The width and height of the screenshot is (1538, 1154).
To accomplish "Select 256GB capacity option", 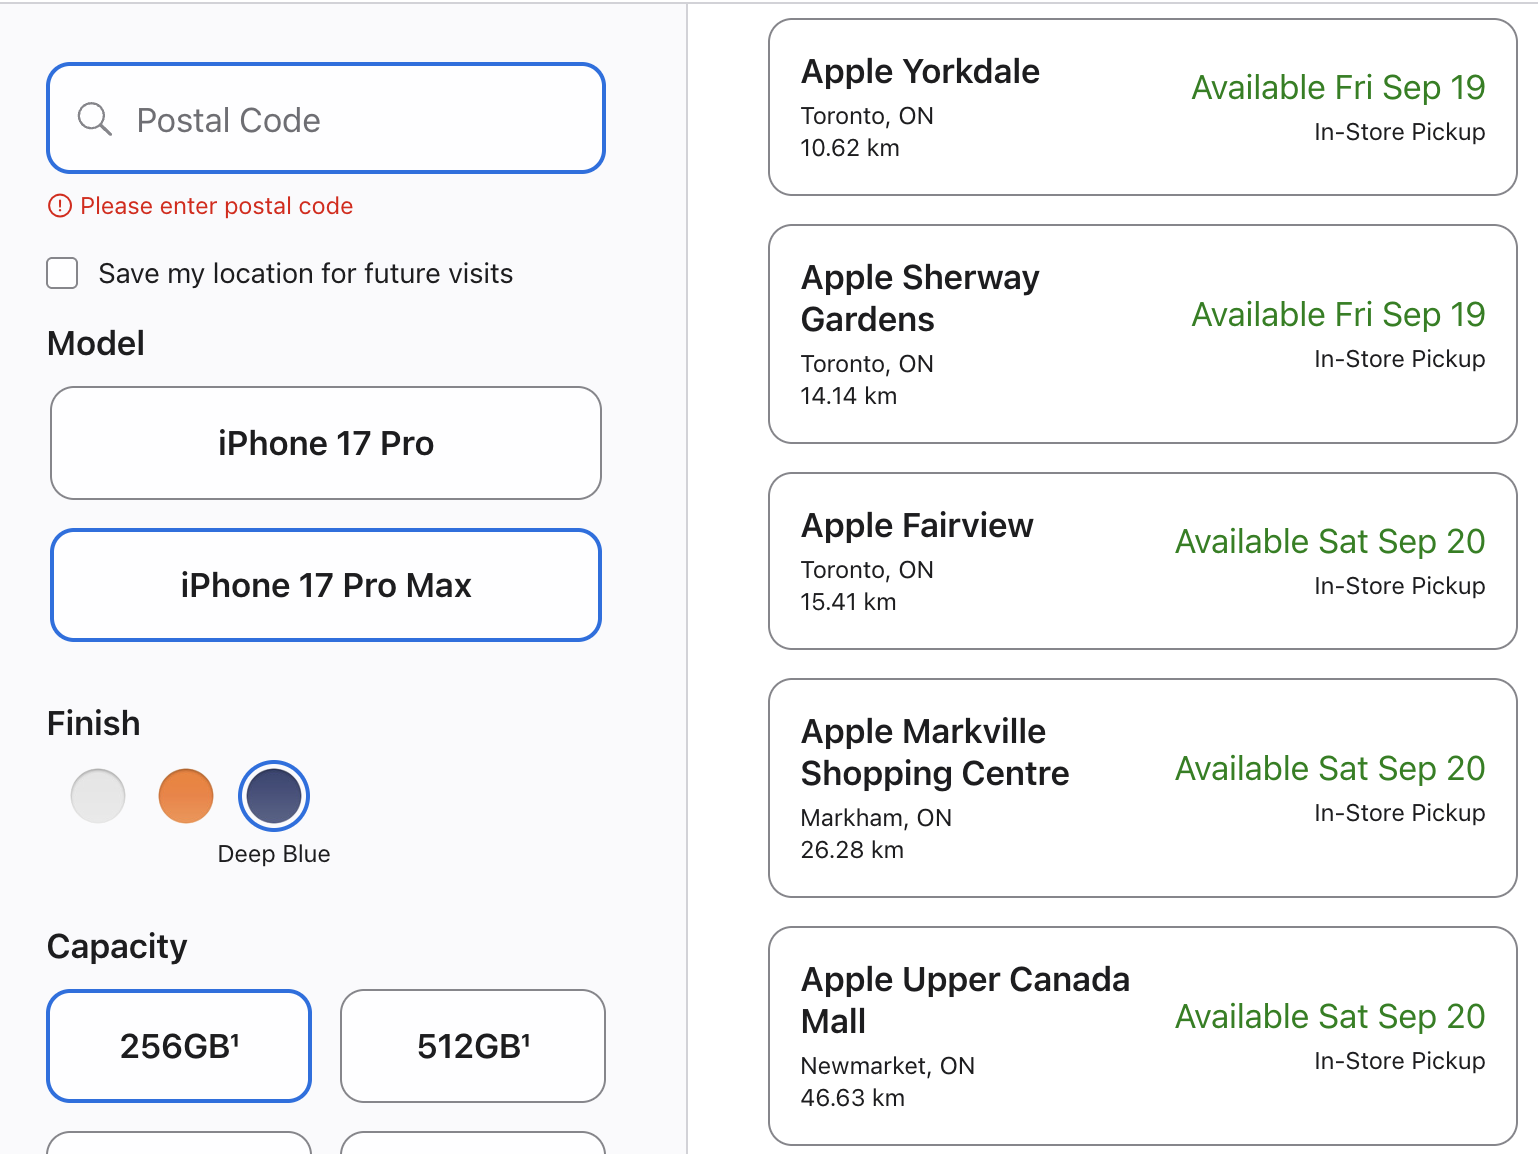I will (180, 1046).
